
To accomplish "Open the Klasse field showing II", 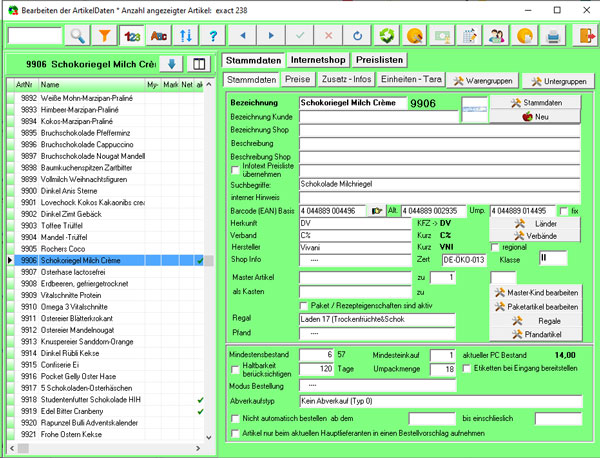I will click(x=553, y=259).
